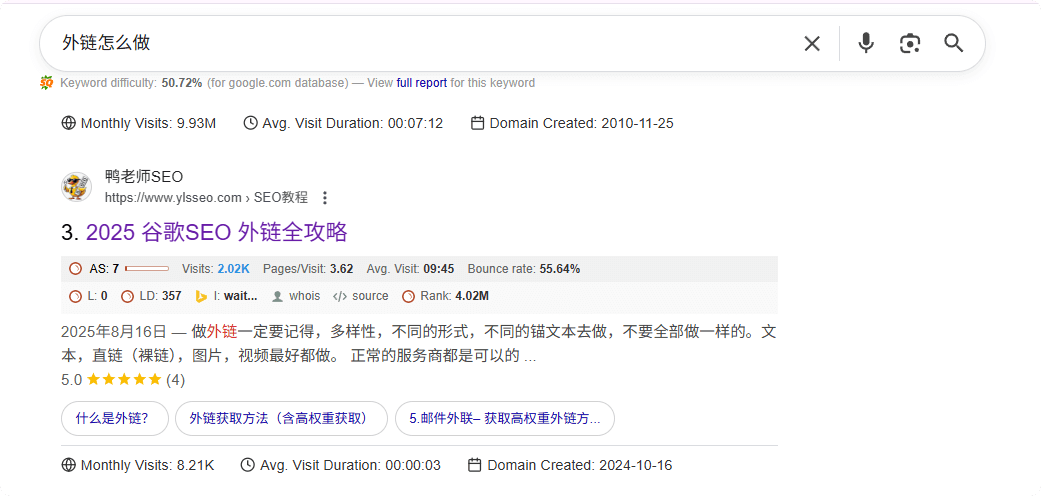Submit search with magnifying glass icon

[x=954, y=44]
